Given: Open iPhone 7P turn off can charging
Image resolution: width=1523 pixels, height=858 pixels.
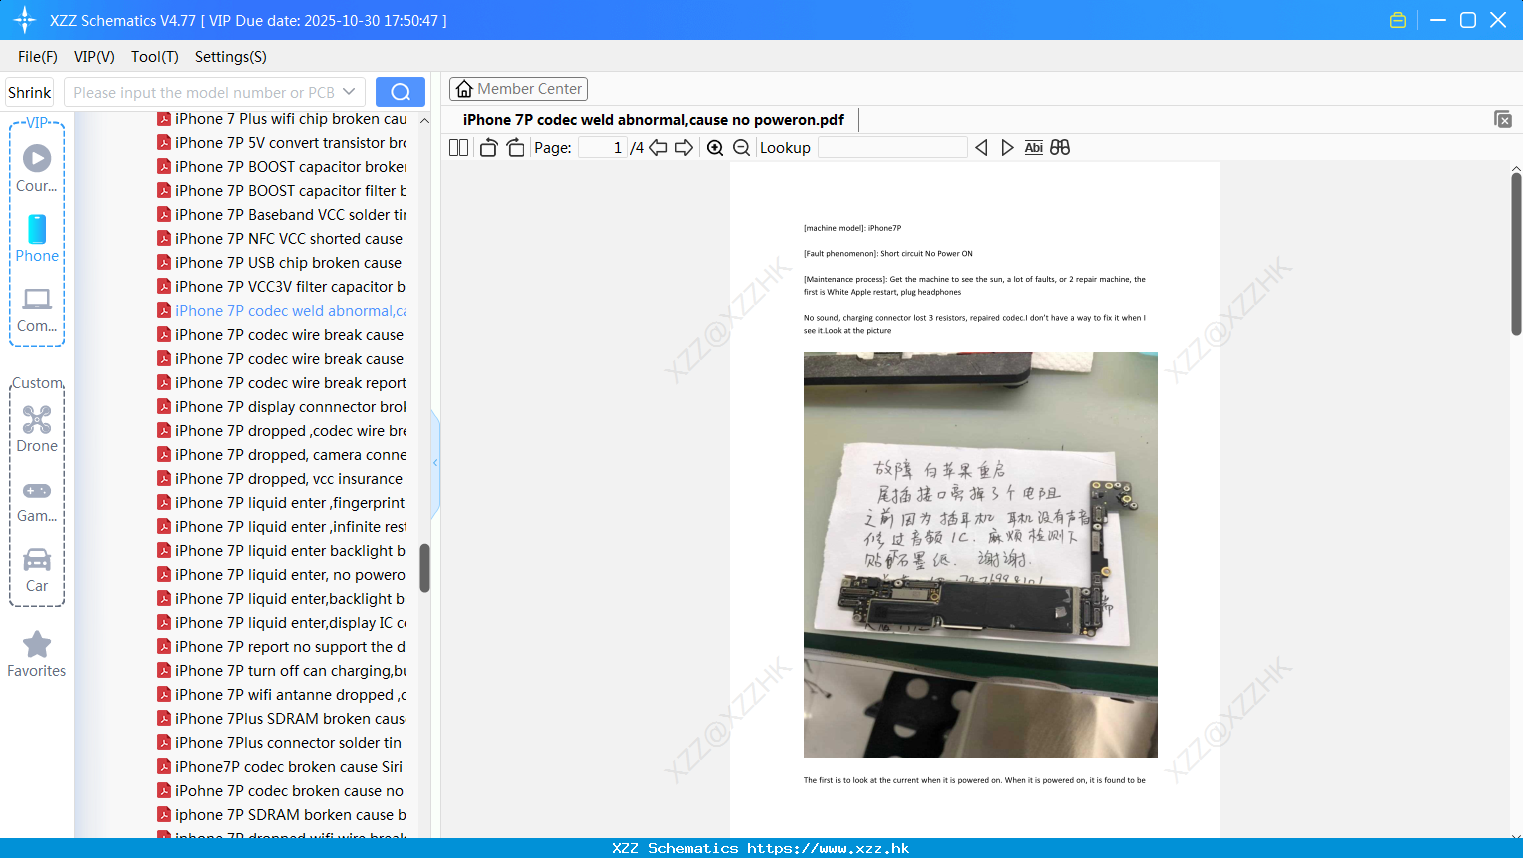Looking at the screenshot, I should click(283, 671).
